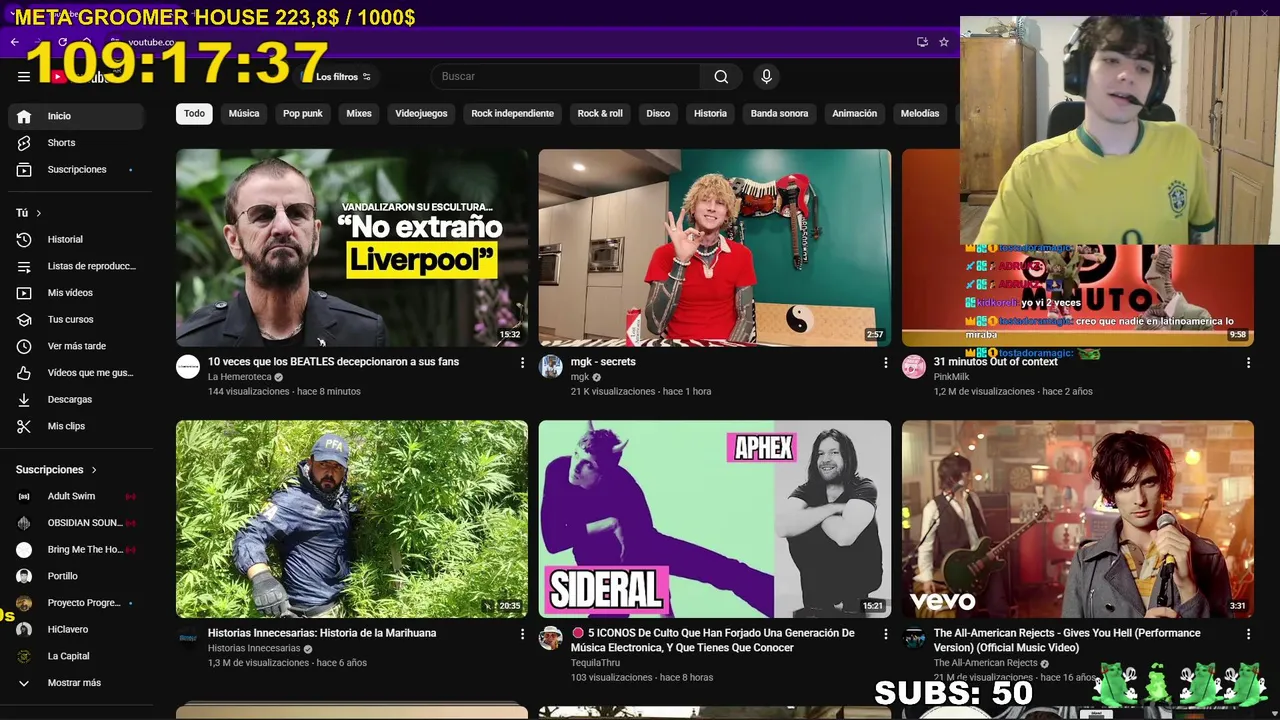Screen dimensions: 1280x720
Task: Click TequilaThru channel avatar
Action: pyautogui.click(x=551, y=638)
